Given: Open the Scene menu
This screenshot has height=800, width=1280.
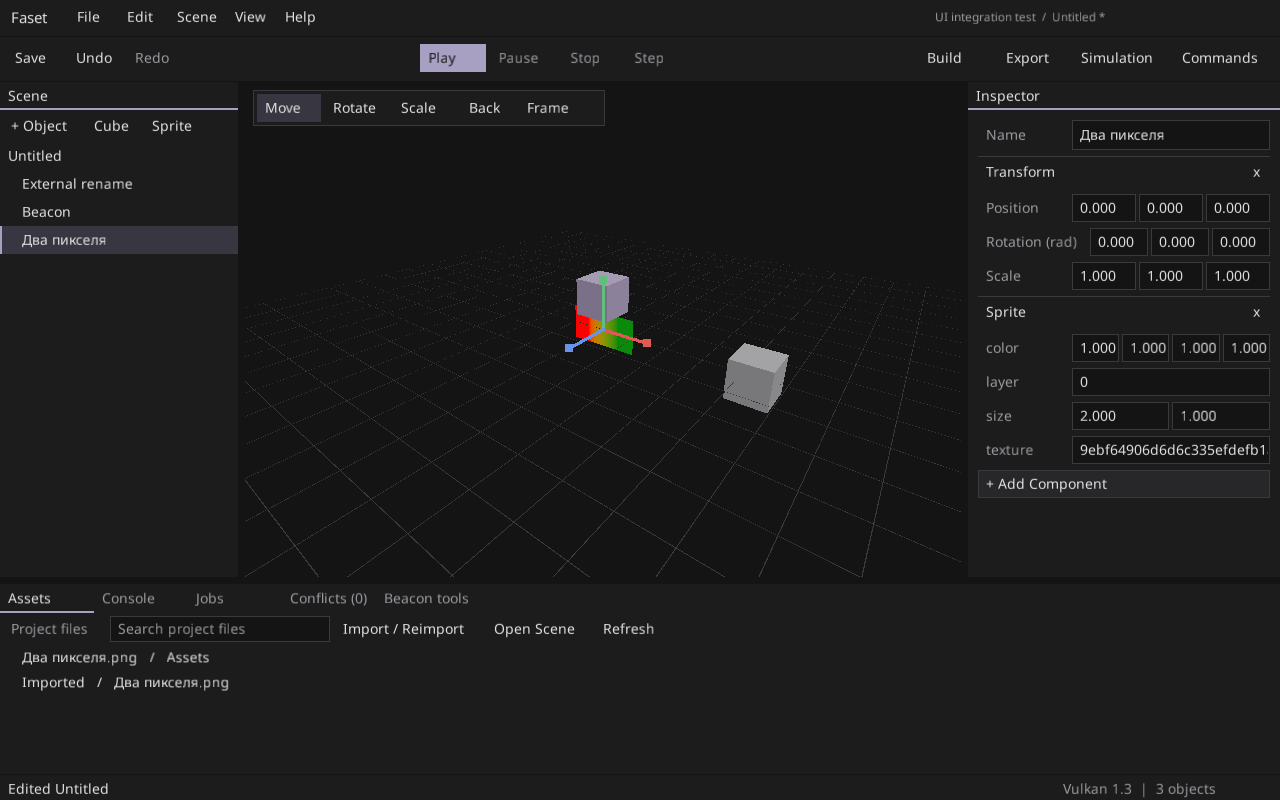Looking at the screenshot, I should point(196,17).
